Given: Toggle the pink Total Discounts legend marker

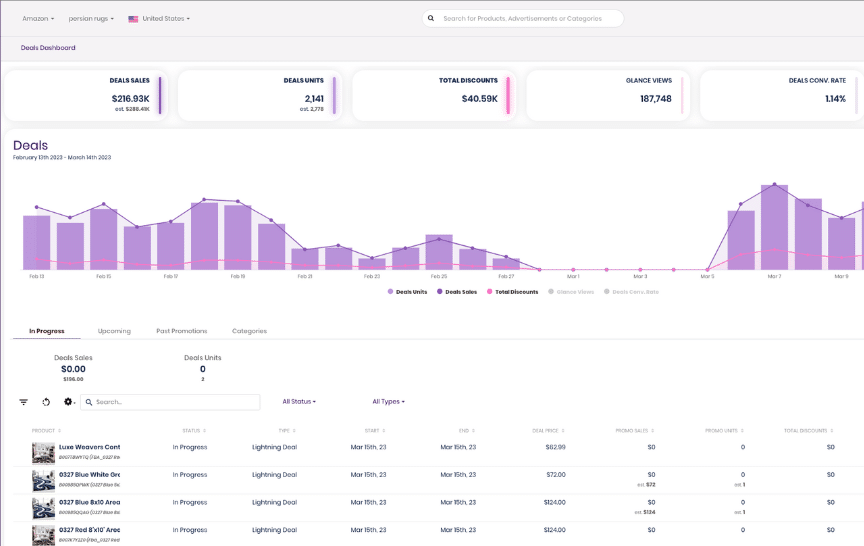Looking at the screenshot, I should (490, 292).
